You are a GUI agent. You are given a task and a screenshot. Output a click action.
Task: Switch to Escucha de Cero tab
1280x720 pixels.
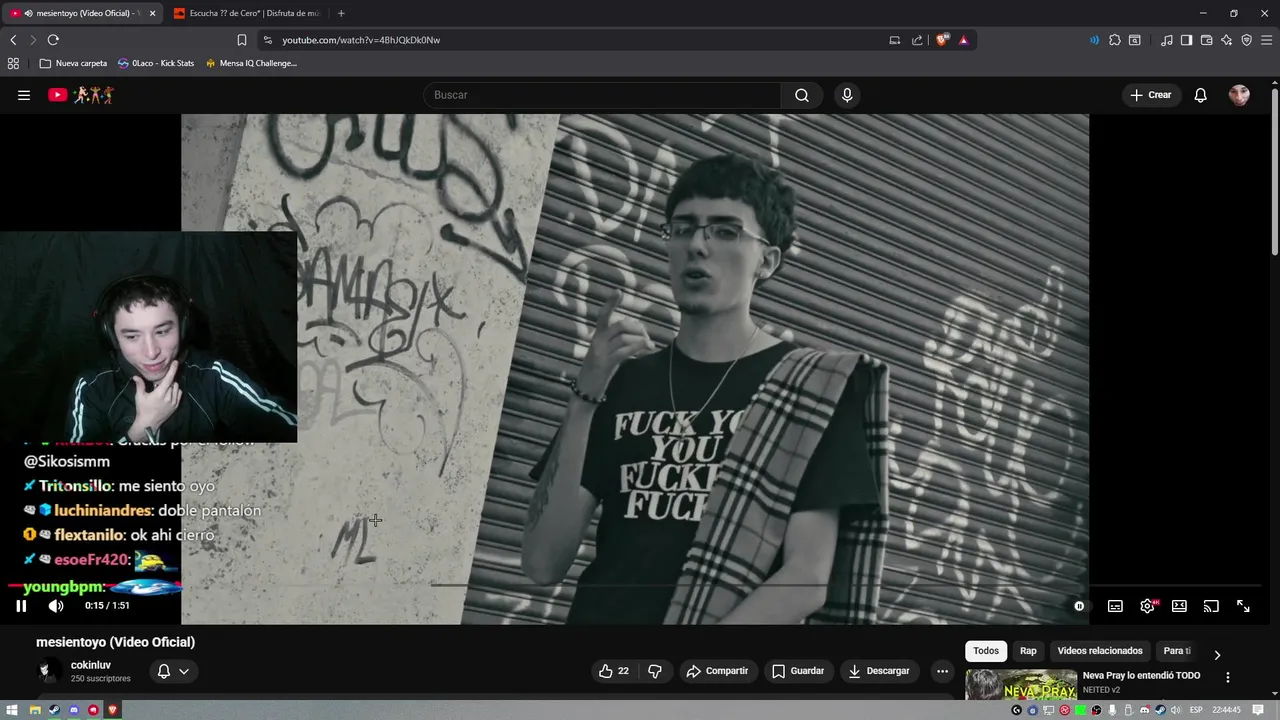coord(247,13)
